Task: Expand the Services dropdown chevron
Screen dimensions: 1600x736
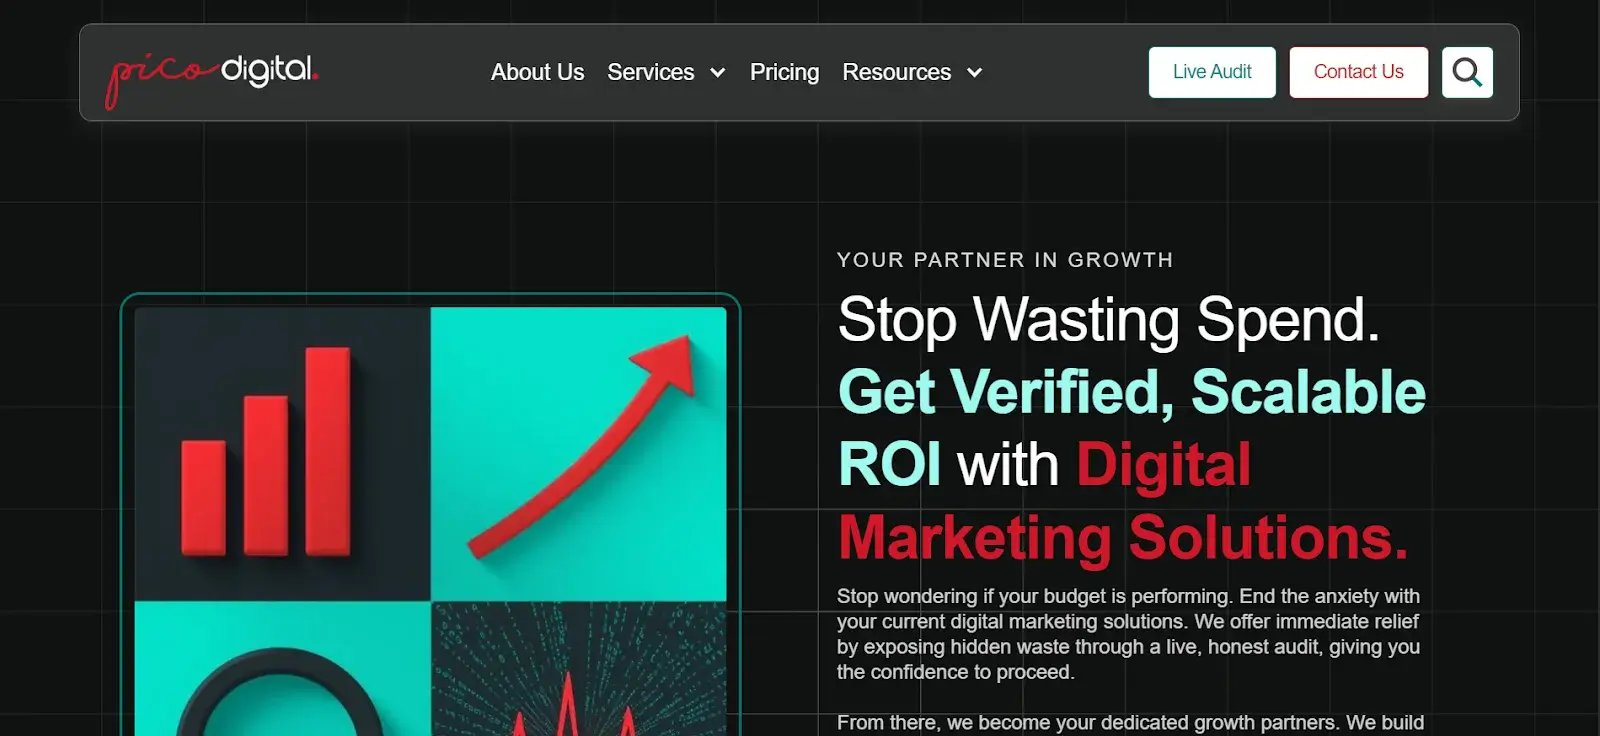Action: pyautogui.click(x=717, y=73)
